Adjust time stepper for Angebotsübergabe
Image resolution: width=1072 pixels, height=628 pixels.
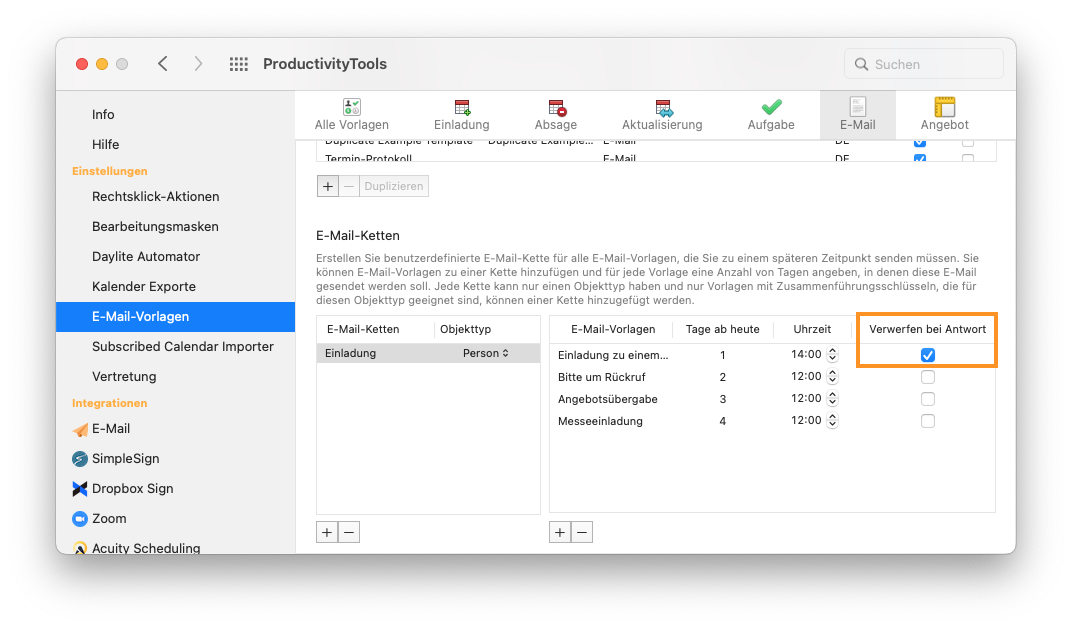click(x=832, y=398)
